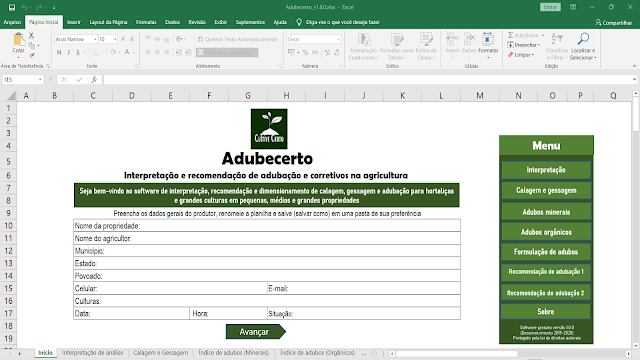Image resolution: width=640 pixels, height=360 pixels.
Task: Switch to Índice de adubos (Minerais) sheet
Action: pos(233,353)
